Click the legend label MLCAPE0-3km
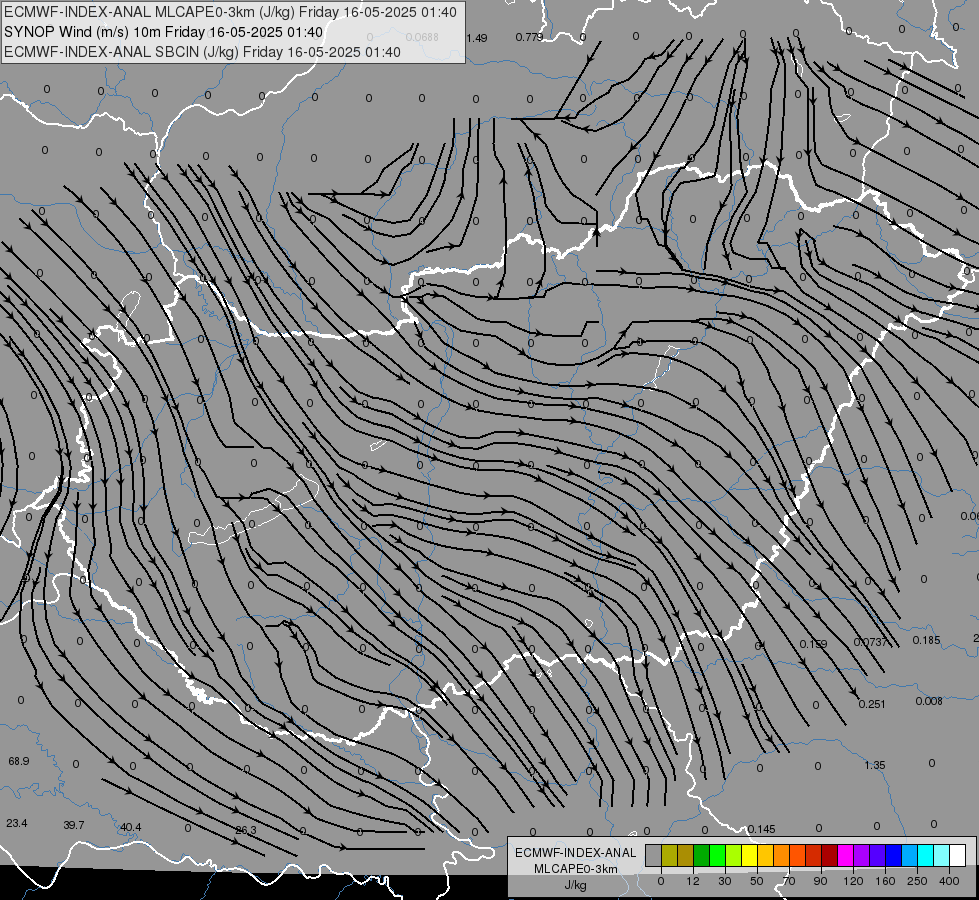This screenshot has width=979, height=900. click(x=576, y=869)
